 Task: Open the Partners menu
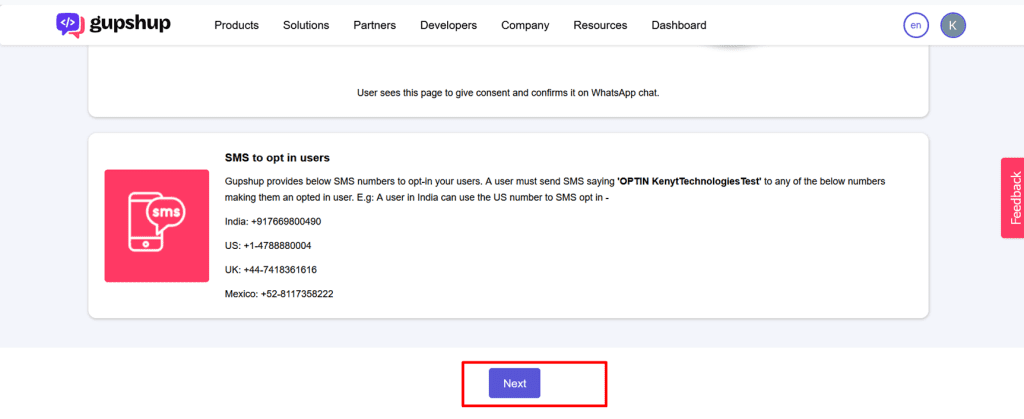coord(374,25)
